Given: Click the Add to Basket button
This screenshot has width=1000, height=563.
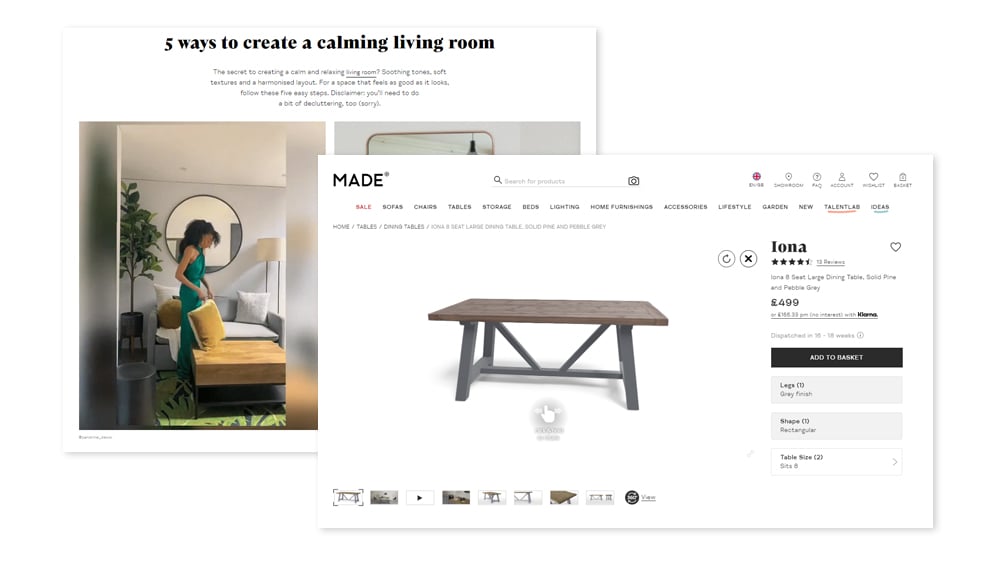Looking at the screenshot, I should [x=836, y=358].
